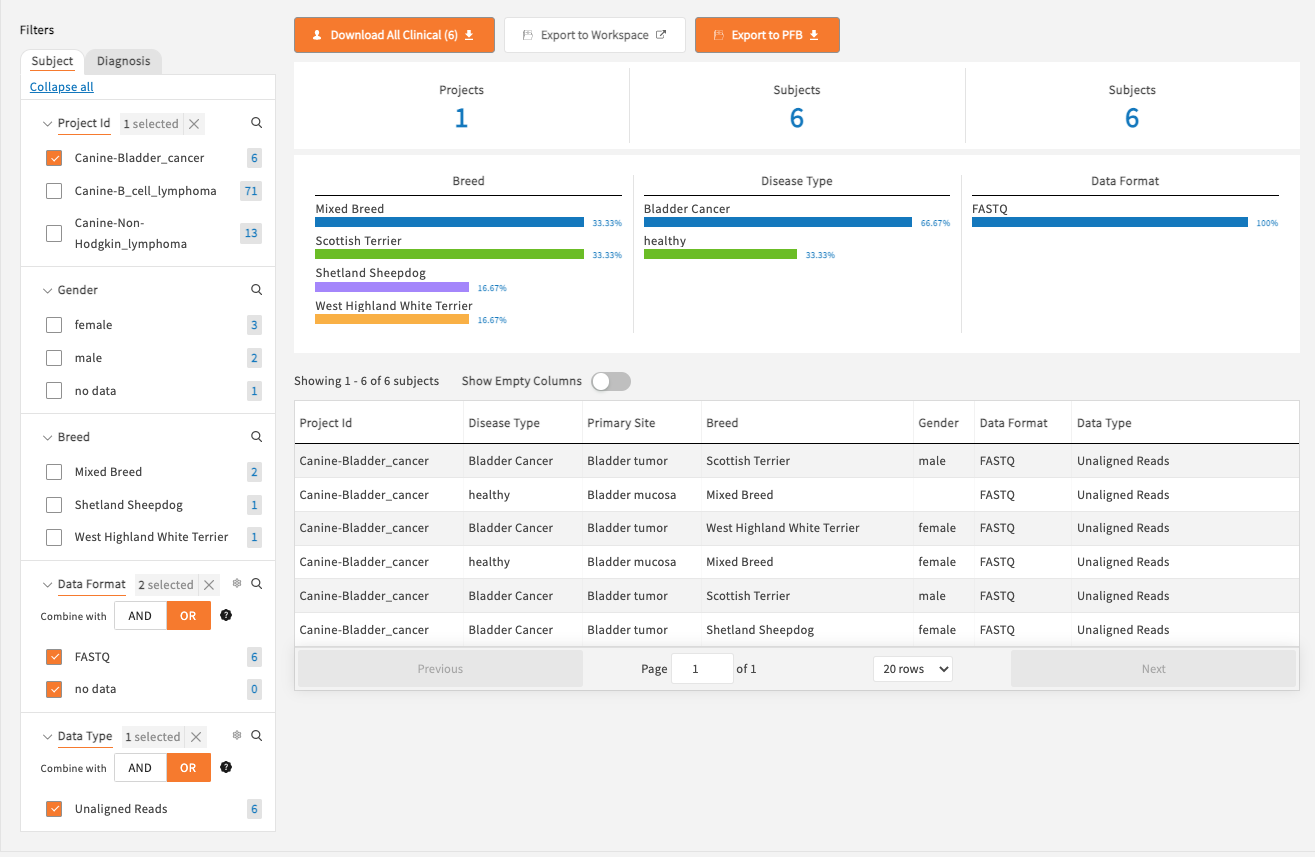
Task: Open the Breed filter search
Action: click(256, 436)
